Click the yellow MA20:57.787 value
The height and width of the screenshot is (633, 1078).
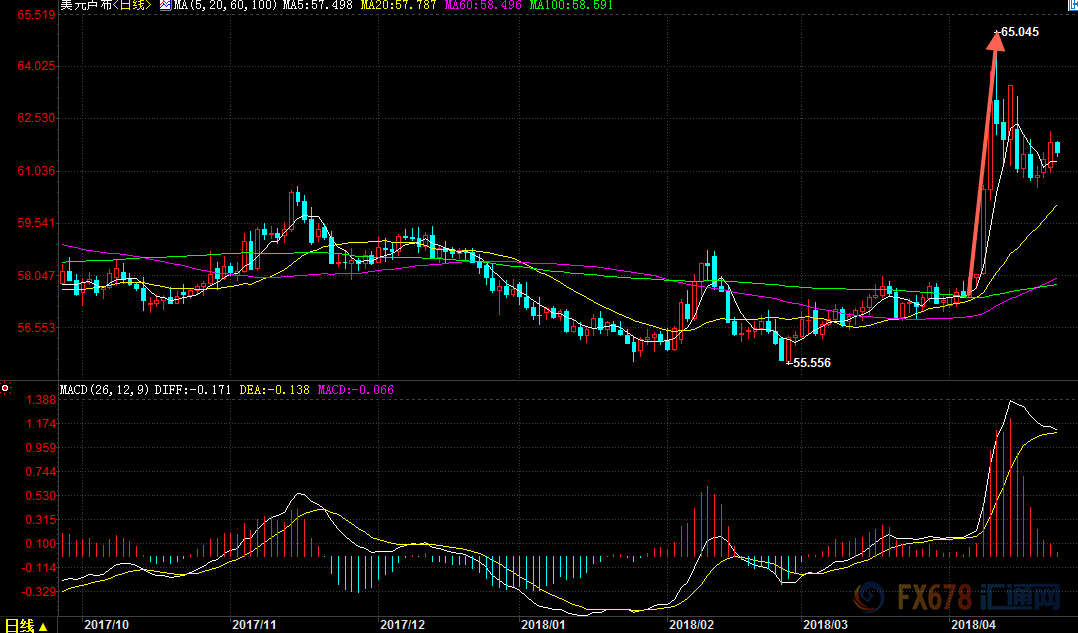pyautogui.click(x=398, y=5)
